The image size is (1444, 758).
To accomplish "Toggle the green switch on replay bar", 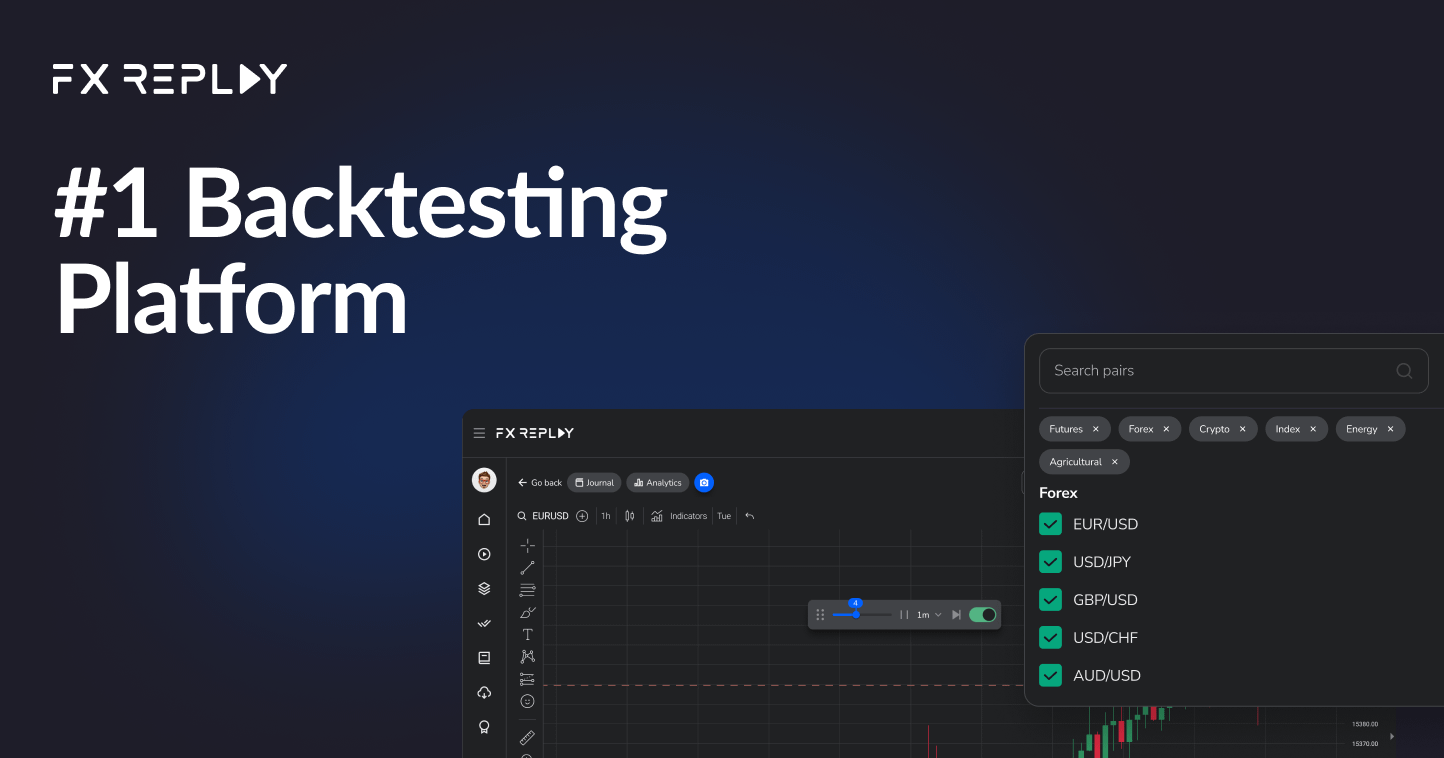I will coord(982,615).
